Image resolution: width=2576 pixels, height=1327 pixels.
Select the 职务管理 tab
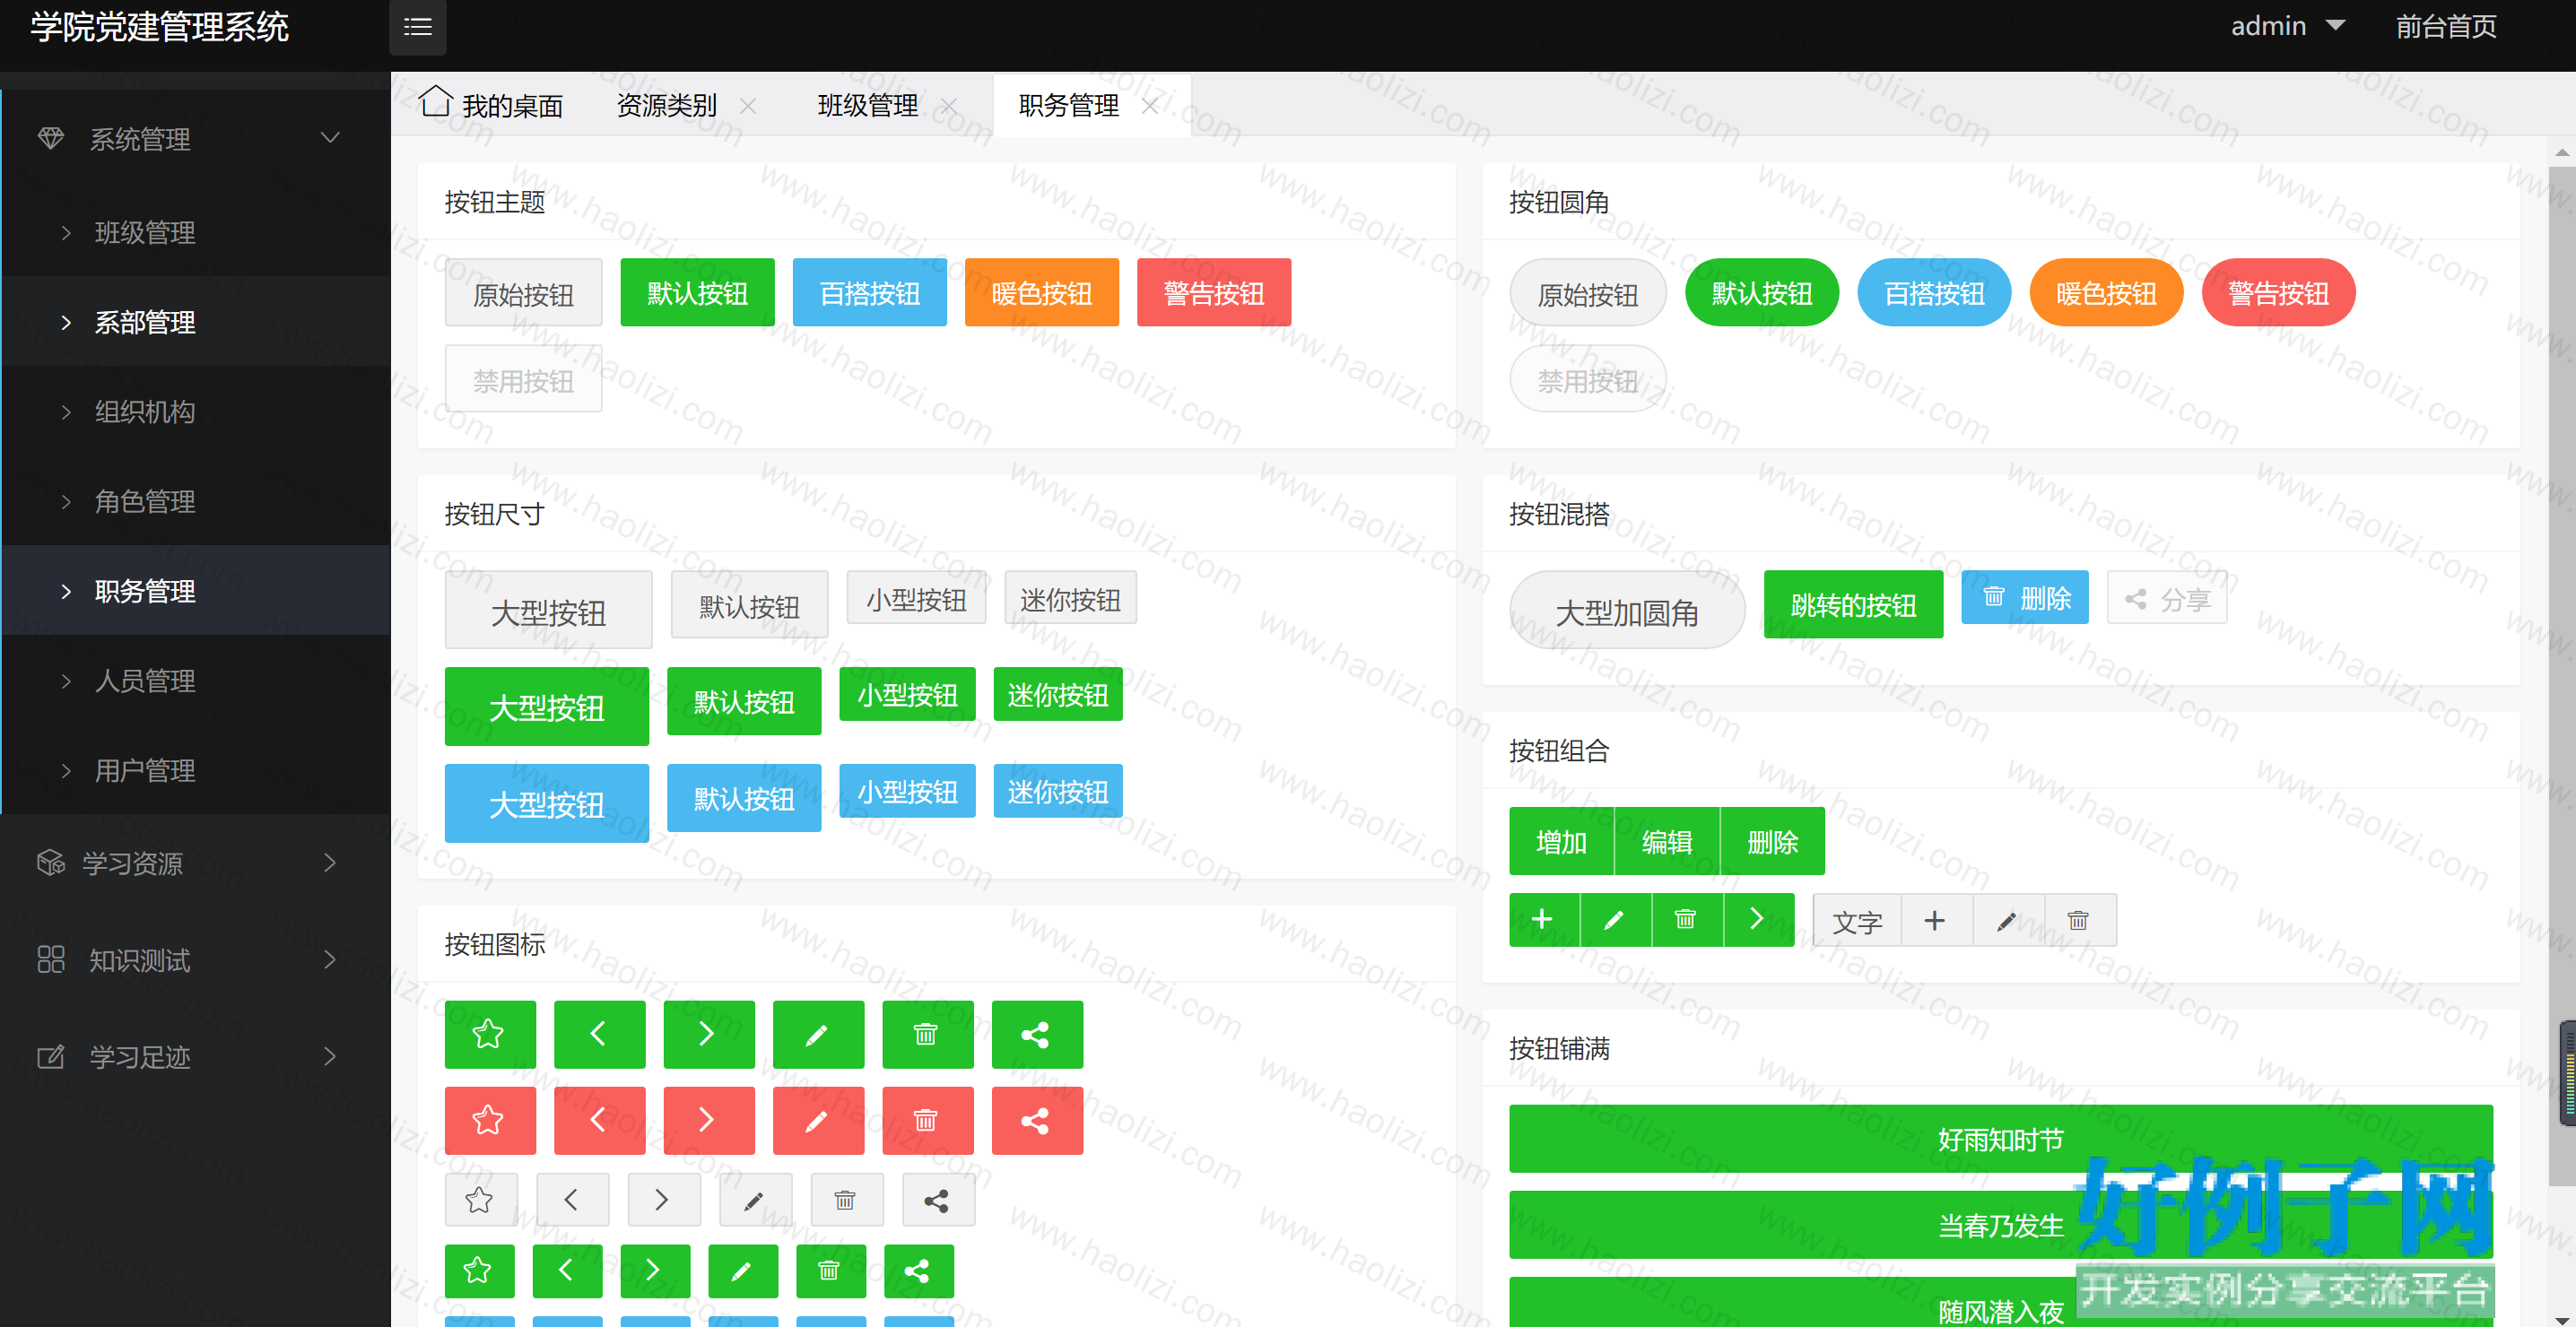tap(1069, 104)
